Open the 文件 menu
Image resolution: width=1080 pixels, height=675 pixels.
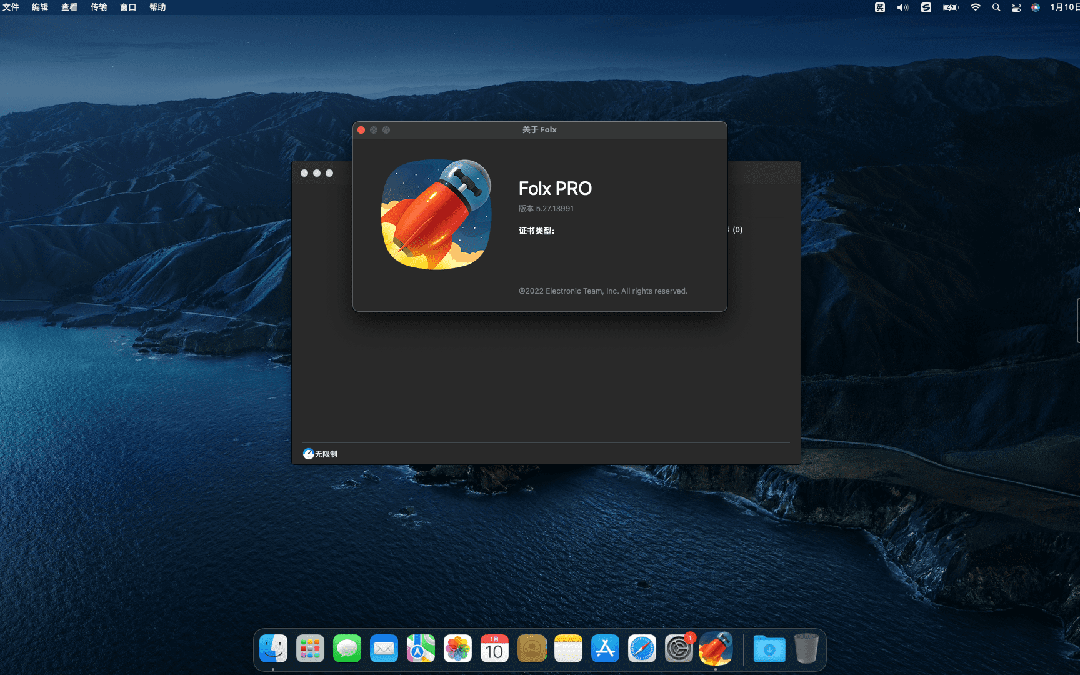pos(11,7)
